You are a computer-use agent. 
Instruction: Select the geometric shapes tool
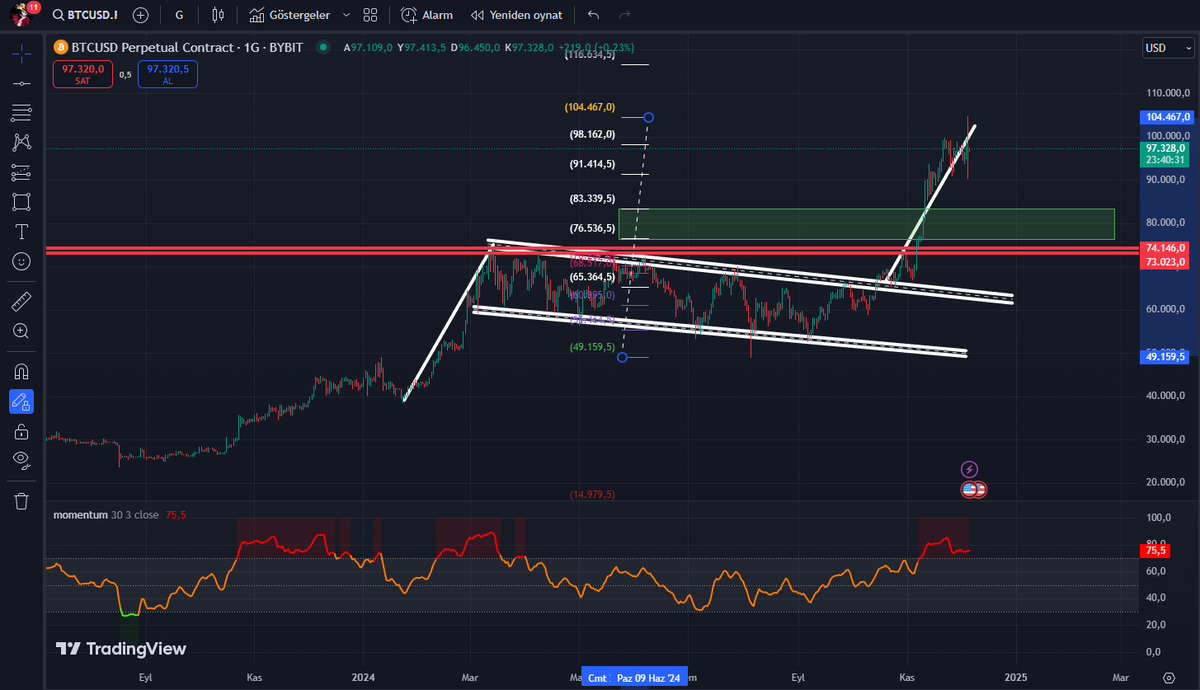coord(21,201)
